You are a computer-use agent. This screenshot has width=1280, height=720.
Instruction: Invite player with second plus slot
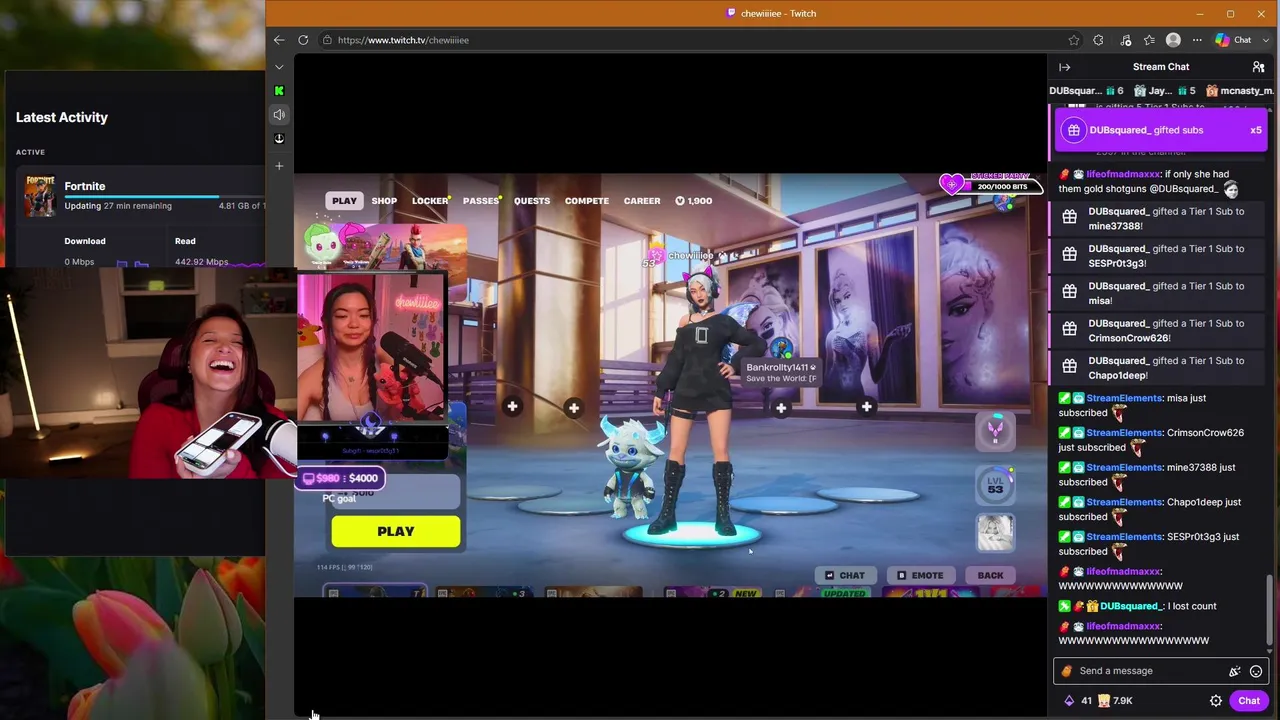[x=574, y=407]
